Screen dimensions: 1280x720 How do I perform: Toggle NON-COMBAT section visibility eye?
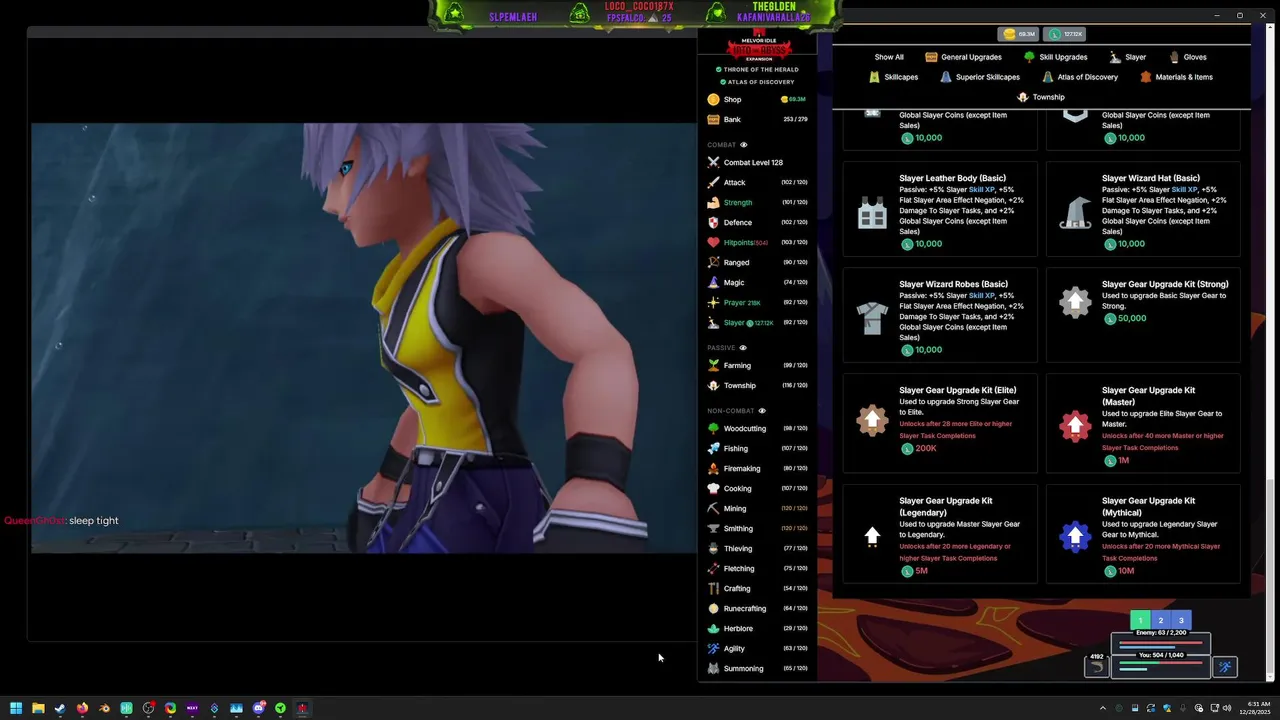click(762, 411)
